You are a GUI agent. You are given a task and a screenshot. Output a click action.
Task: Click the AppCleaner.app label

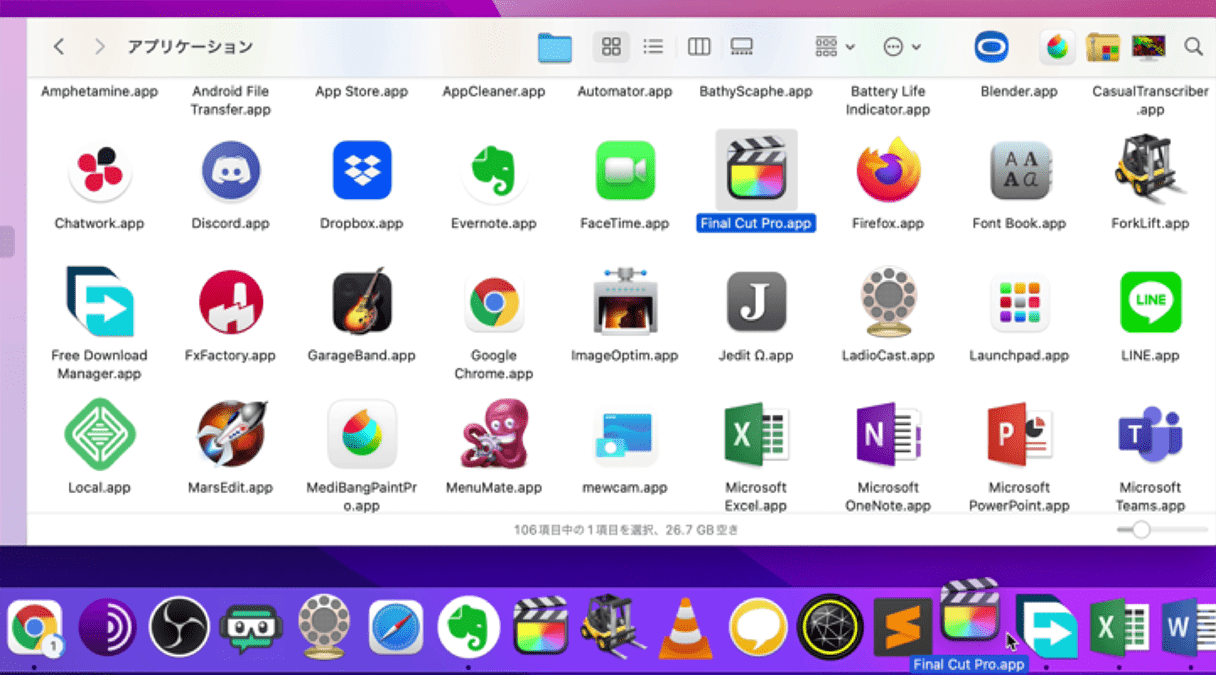tap(494, 91)
